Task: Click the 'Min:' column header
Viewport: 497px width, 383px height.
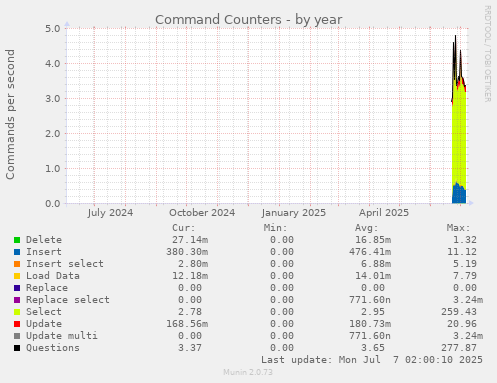Action: 275,228
